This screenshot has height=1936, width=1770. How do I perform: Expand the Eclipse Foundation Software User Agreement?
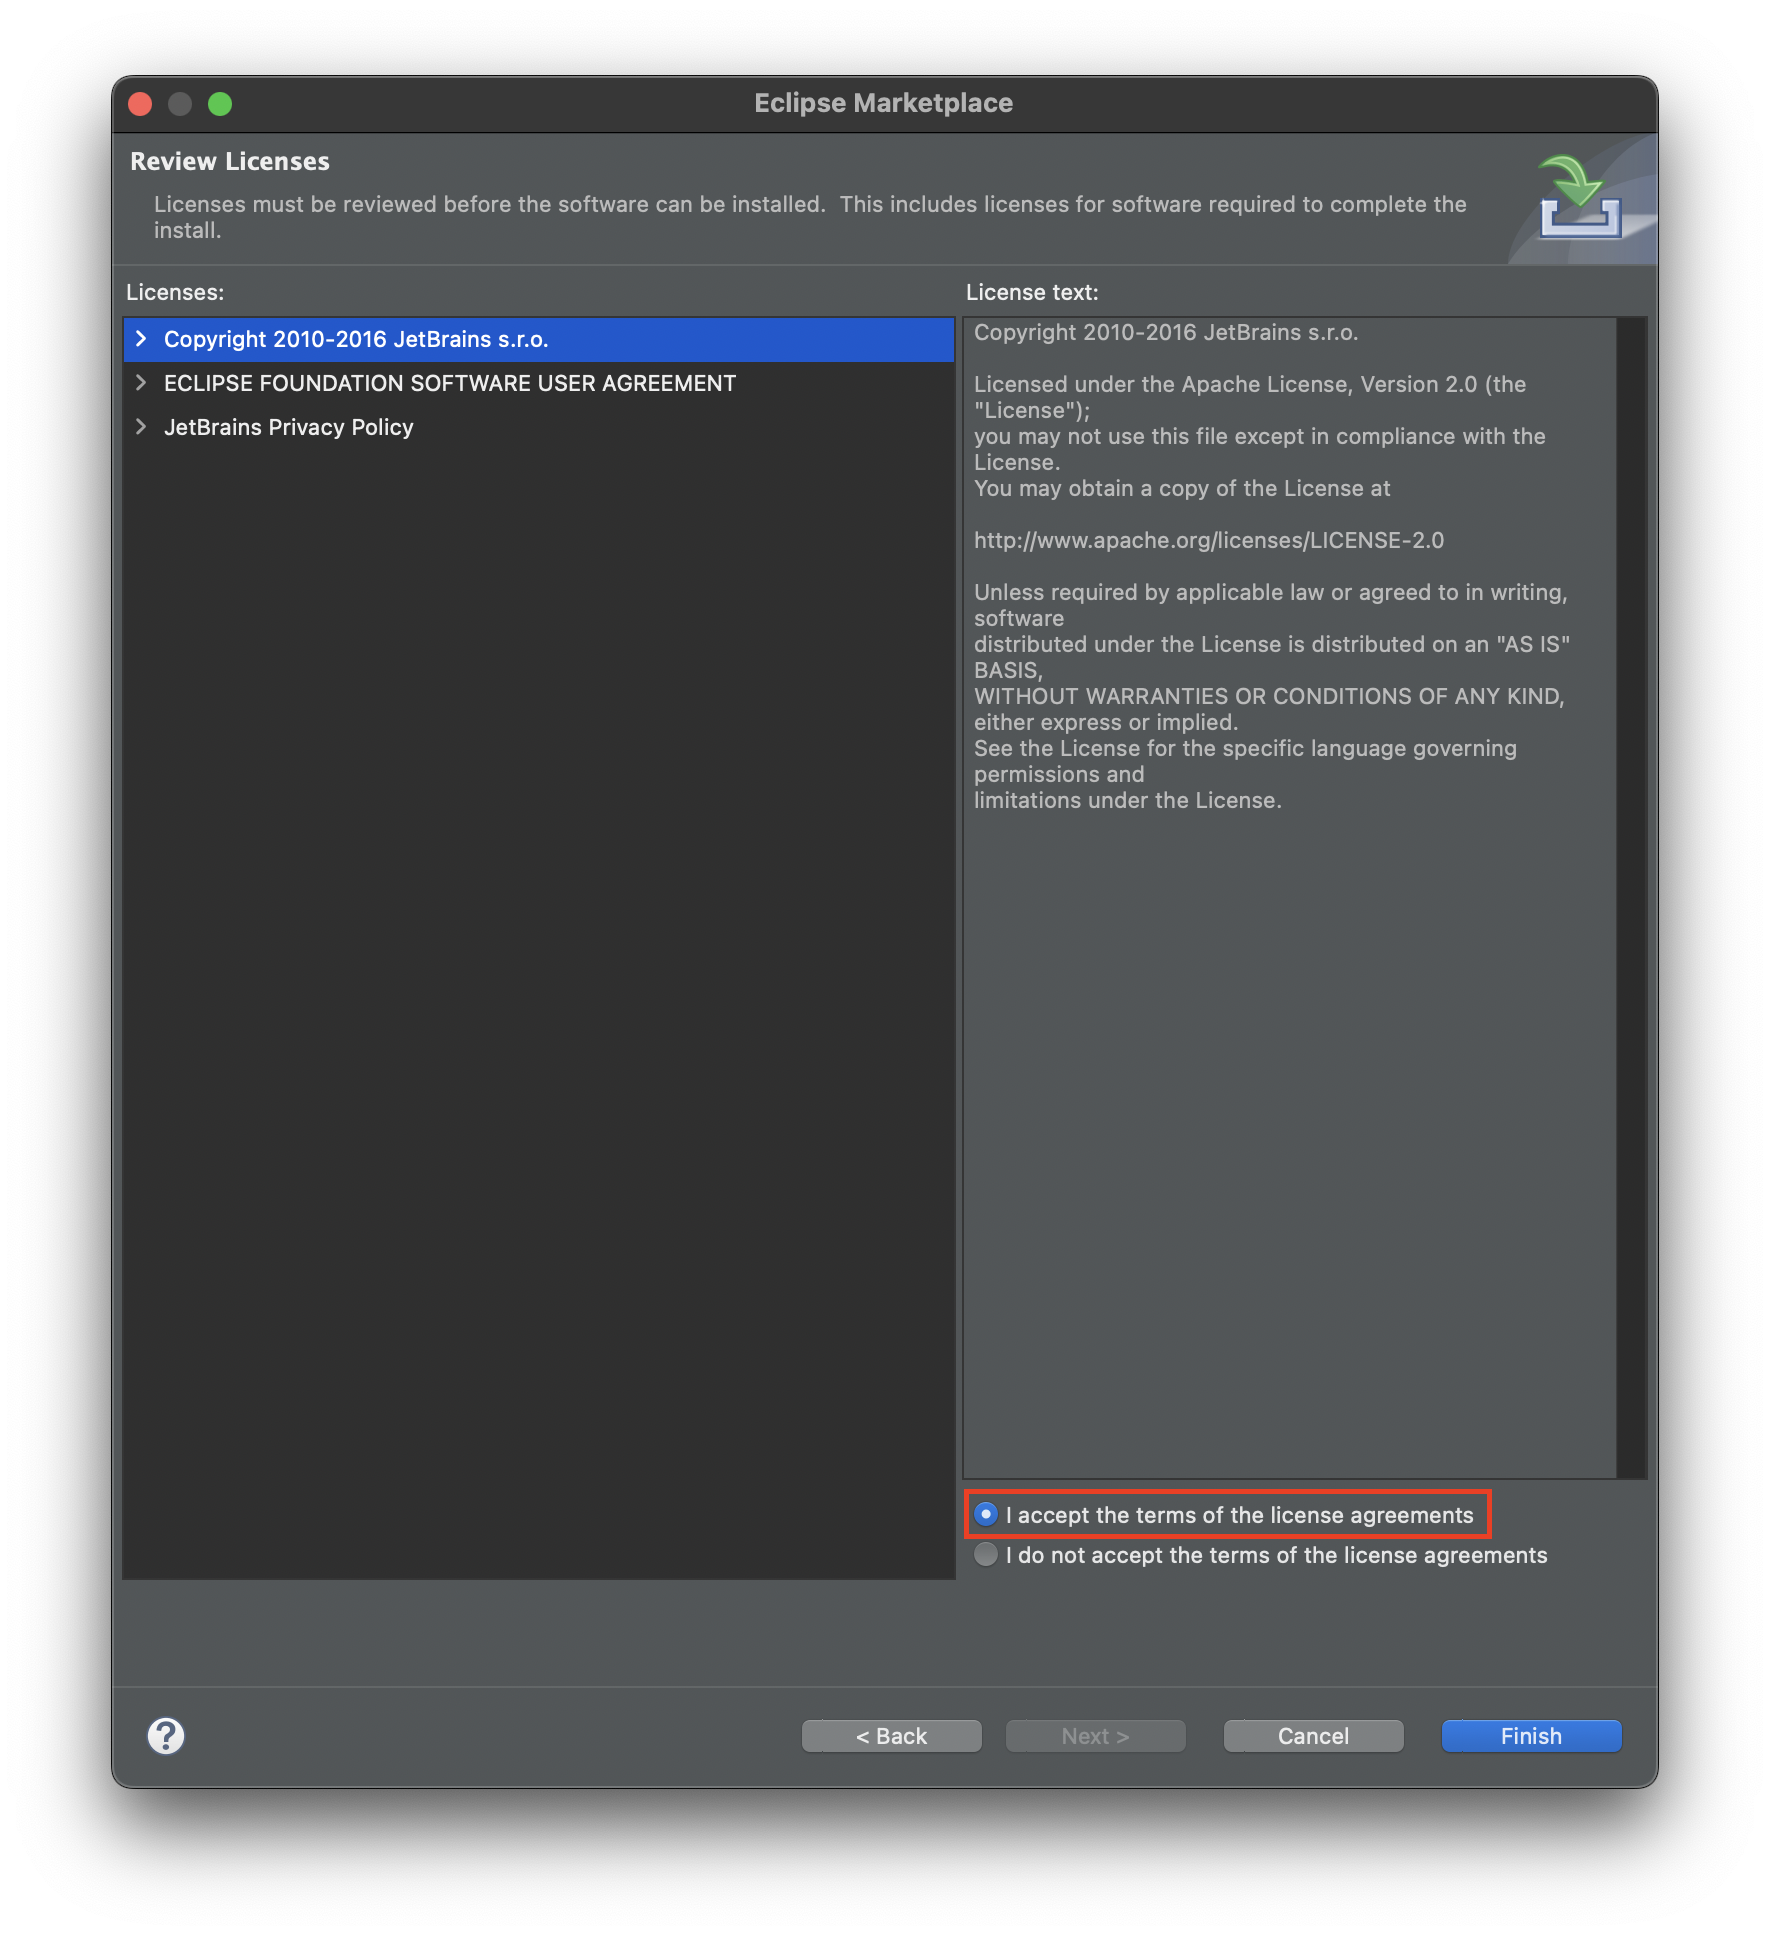141,383
